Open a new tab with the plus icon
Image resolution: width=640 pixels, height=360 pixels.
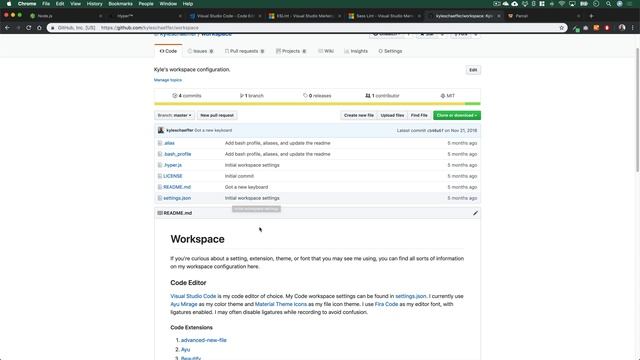(x=591, y=16)
